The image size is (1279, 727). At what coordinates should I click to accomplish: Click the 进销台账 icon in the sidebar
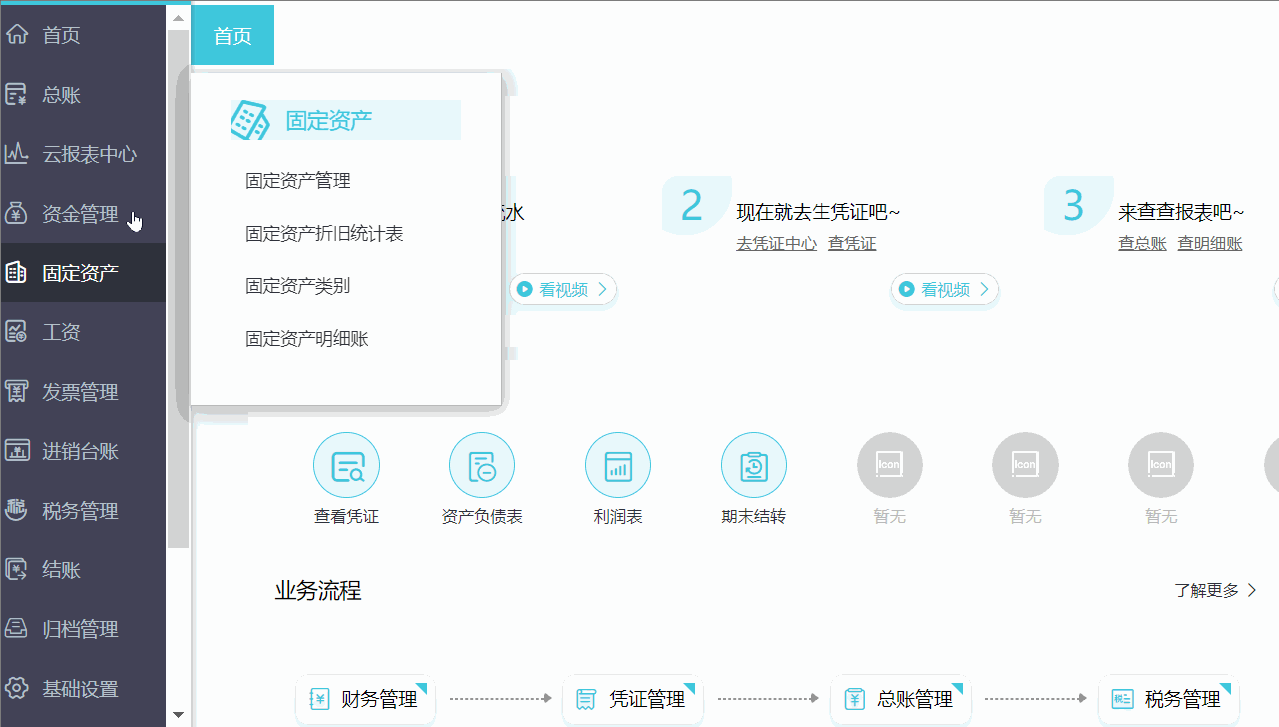pyautogui.click(x=17, y=451)
